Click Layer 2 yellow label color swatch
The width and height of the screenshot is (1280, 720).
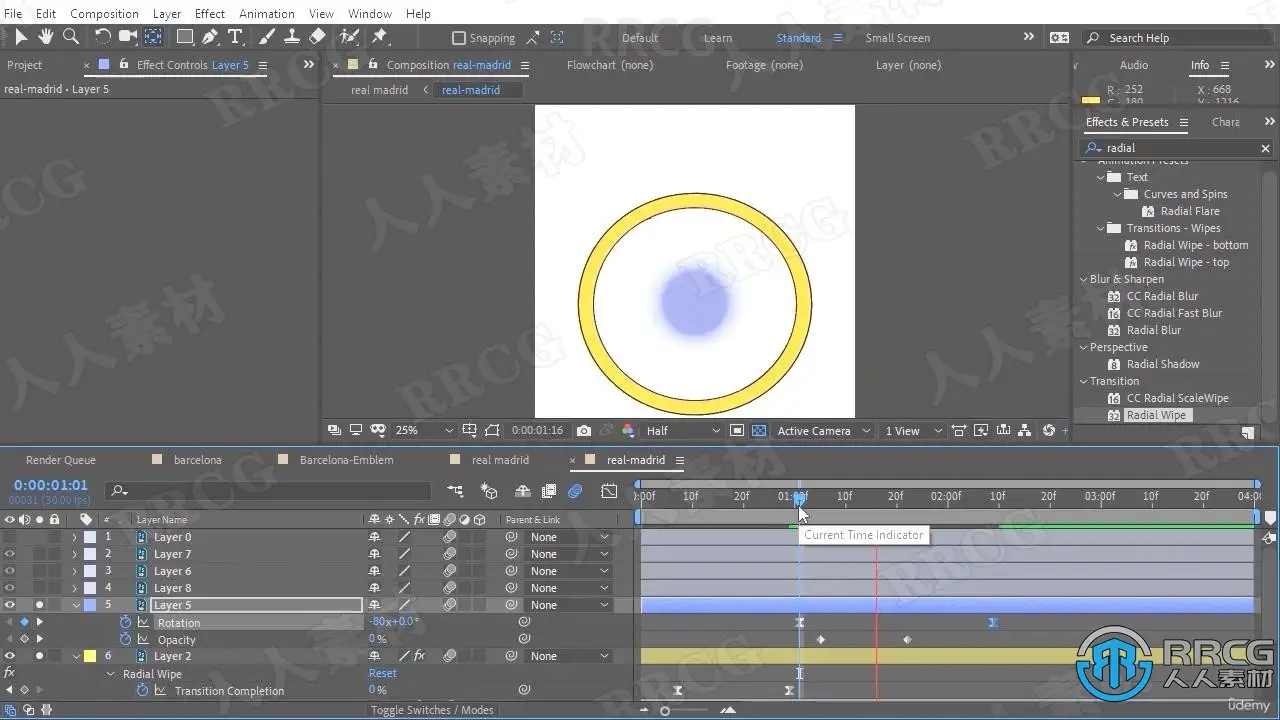pos(90,656)
